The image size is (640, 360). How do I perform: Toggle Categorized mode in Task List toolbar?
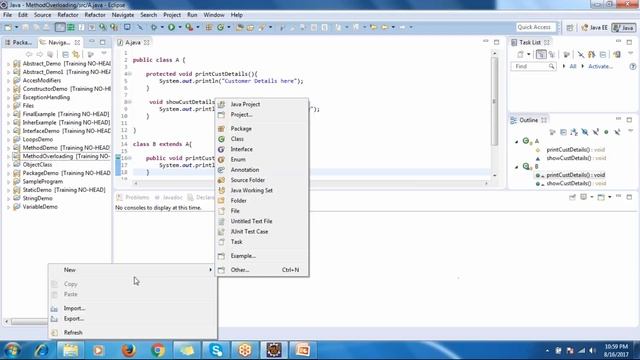(541, 54)
